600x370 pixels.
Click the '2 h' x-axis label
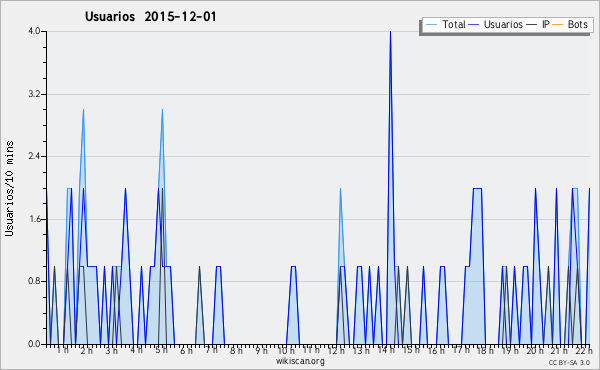(86, 350)
